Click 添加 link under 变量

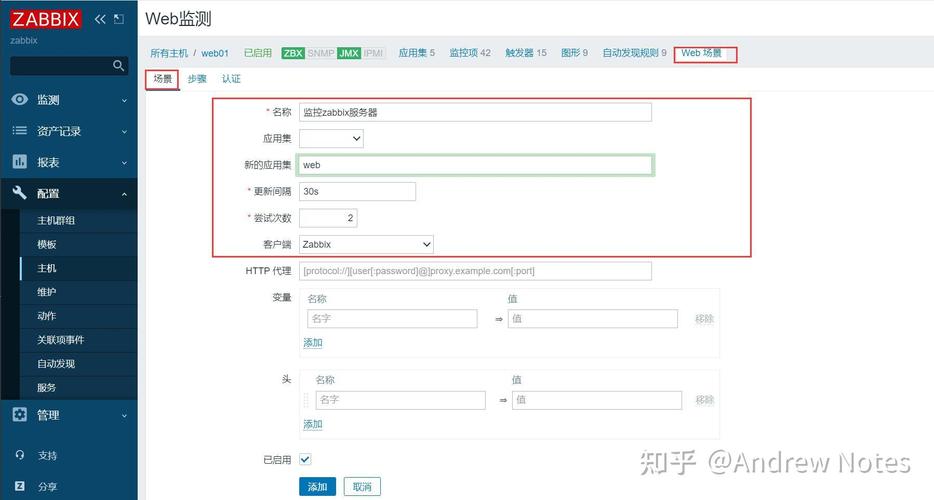[x=313, y=343]
